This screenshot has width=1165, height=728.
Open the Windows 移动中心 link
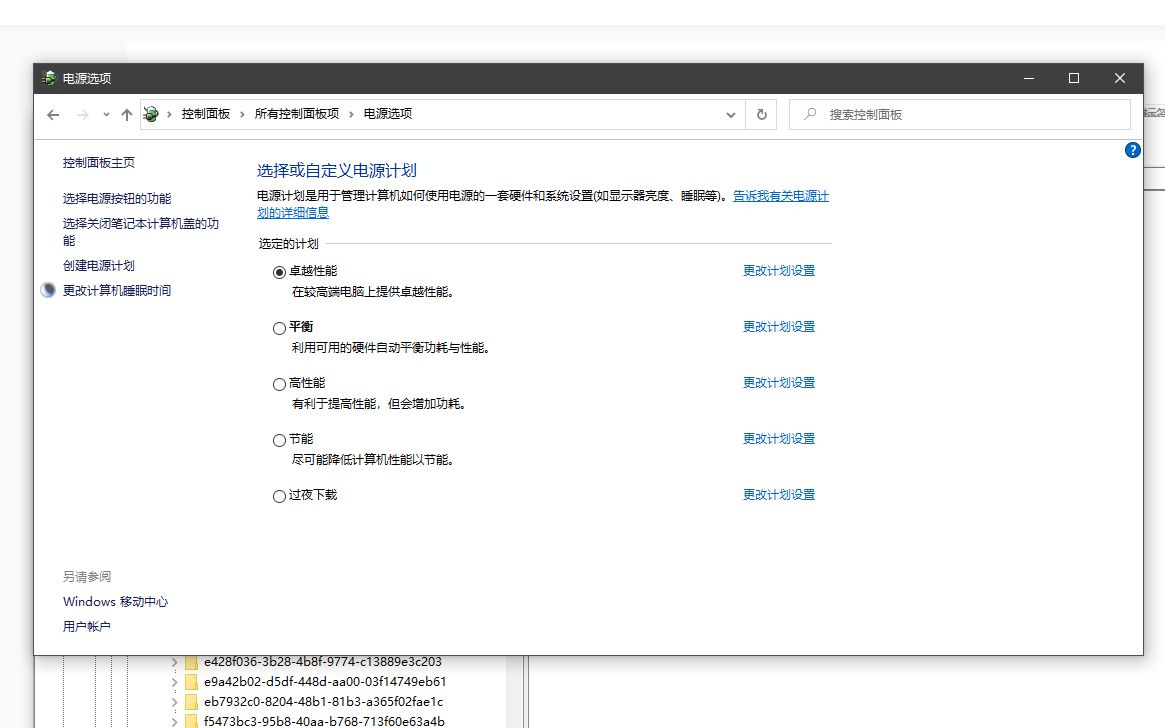pyautogui.click(x=114, y=601)
